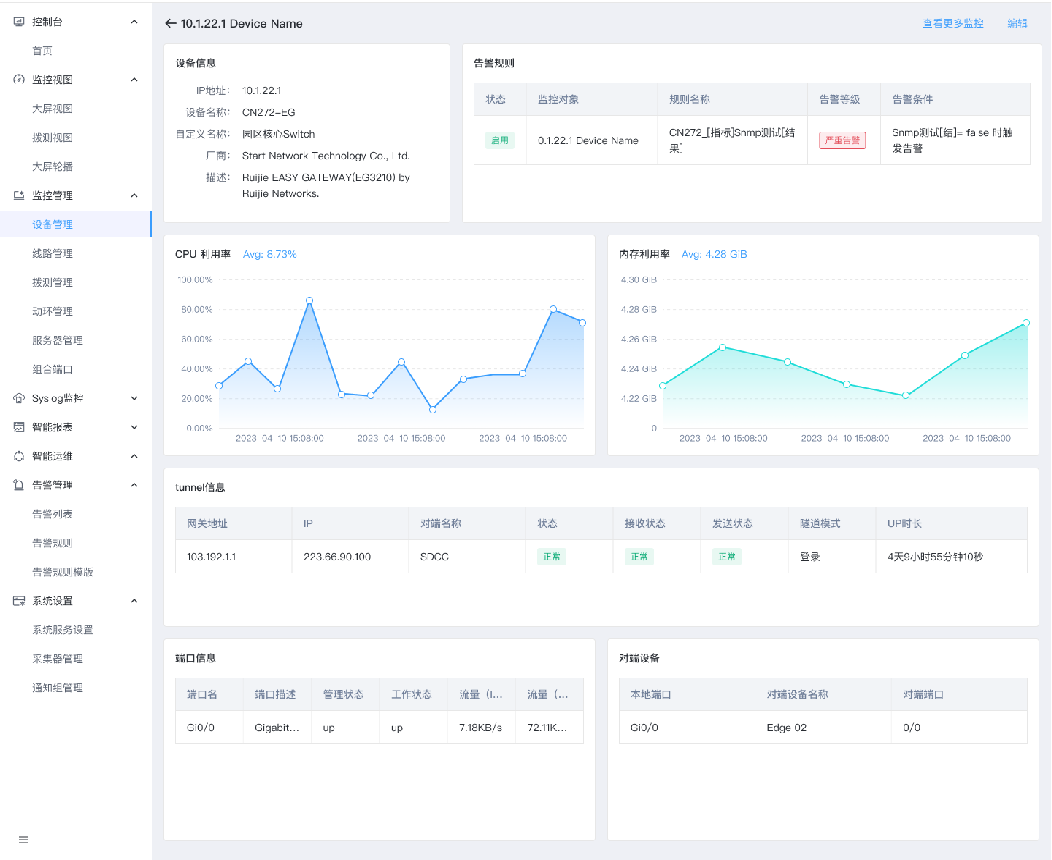The image size is (1052, 860).
Task: Click the 智能报表 report icon in the sidebar
Action: pyautogui.click(x=19, y=427)
